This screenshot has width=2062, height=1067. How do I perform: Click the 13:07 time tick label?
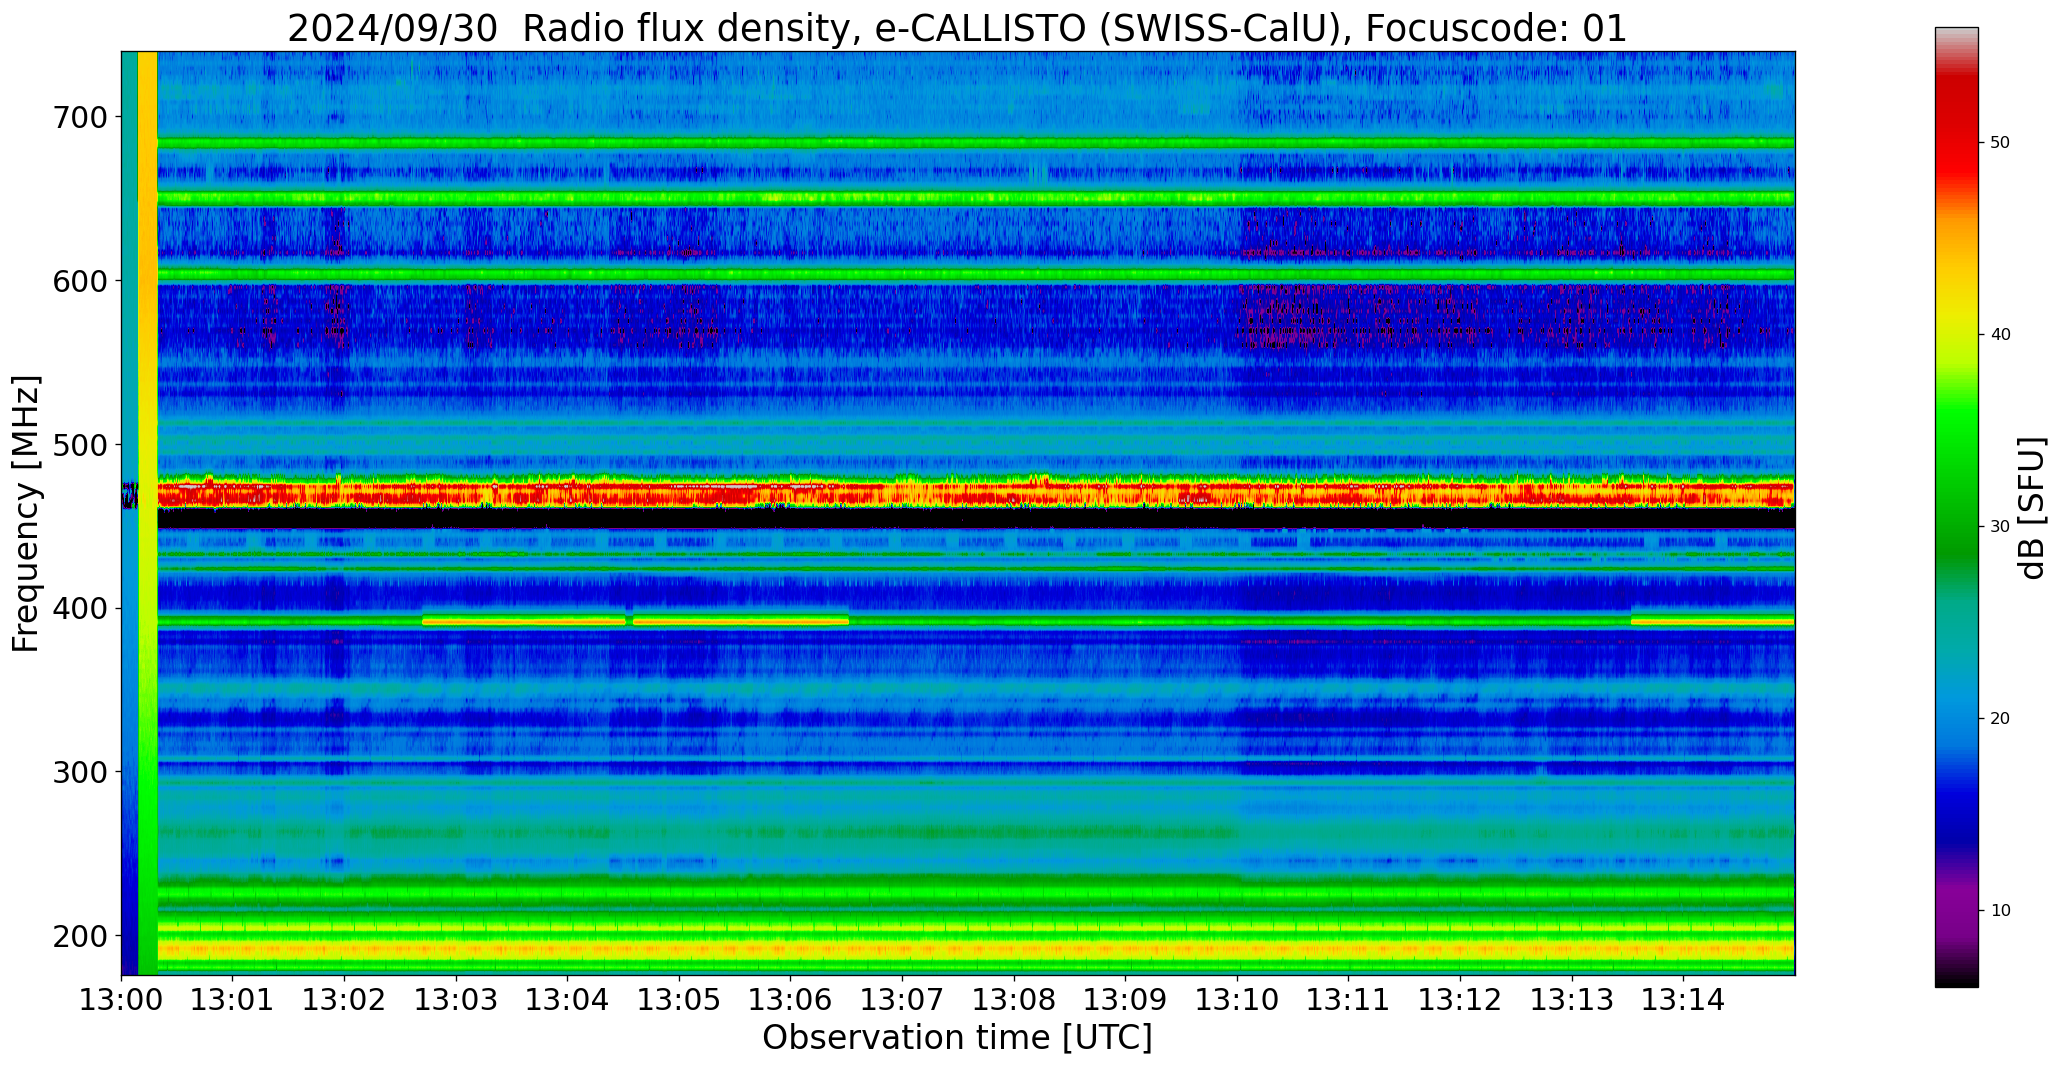pyautogui.click(x=903, y=999)
